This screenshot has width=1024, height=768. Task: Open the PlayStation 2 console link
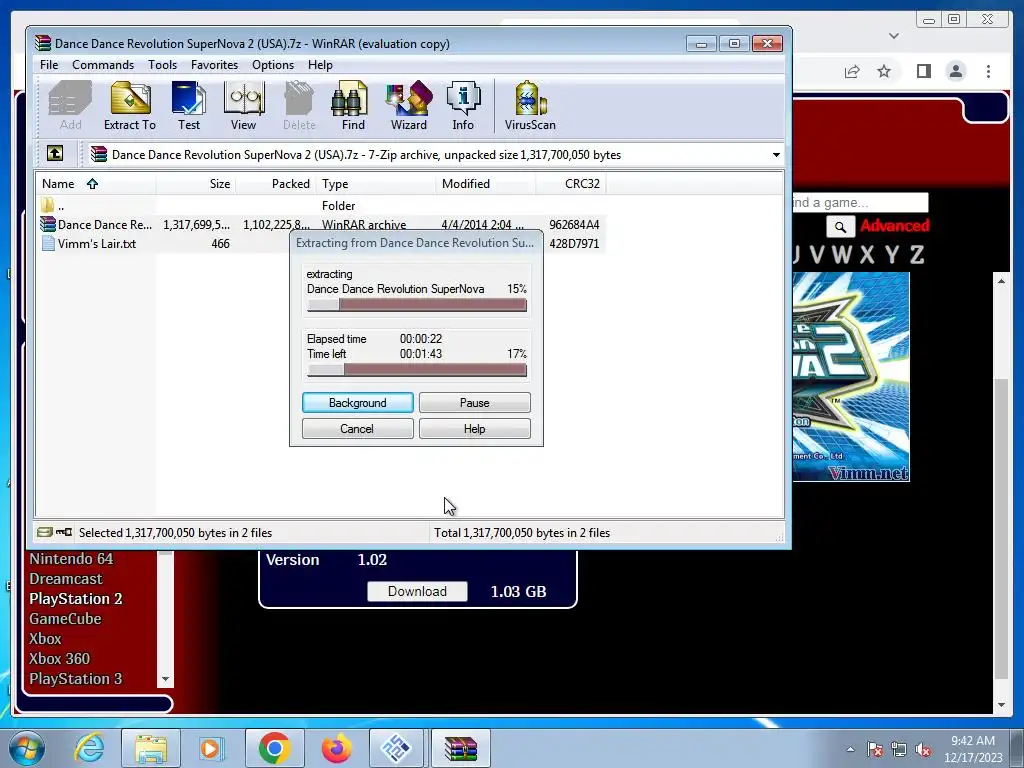(76, 599)
